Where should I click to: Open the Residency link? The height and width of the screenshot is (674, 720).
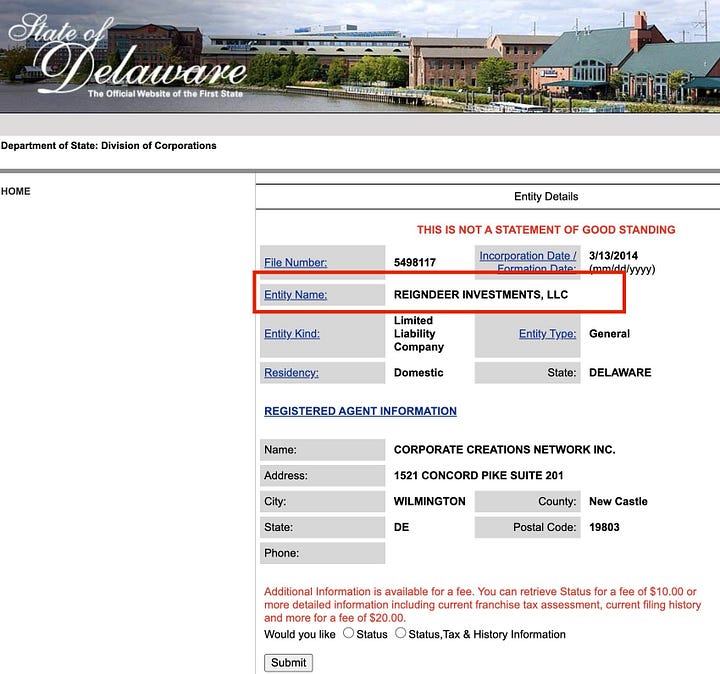[291, 373]
